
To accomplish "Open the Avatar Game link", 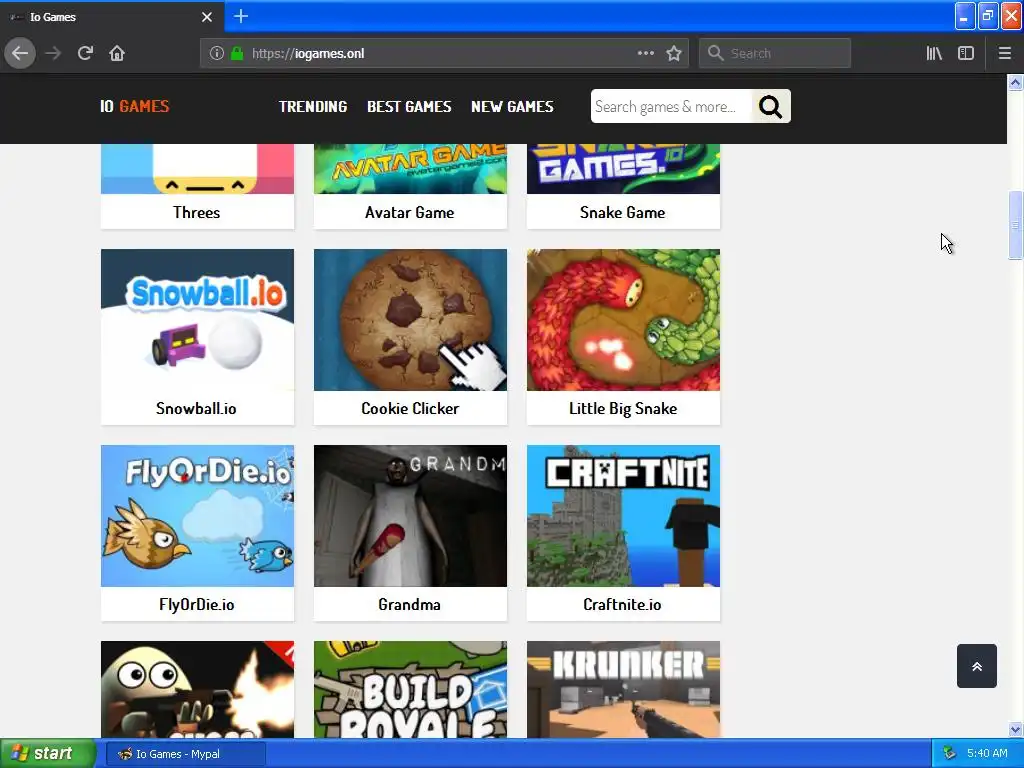I will pos(409,213).
